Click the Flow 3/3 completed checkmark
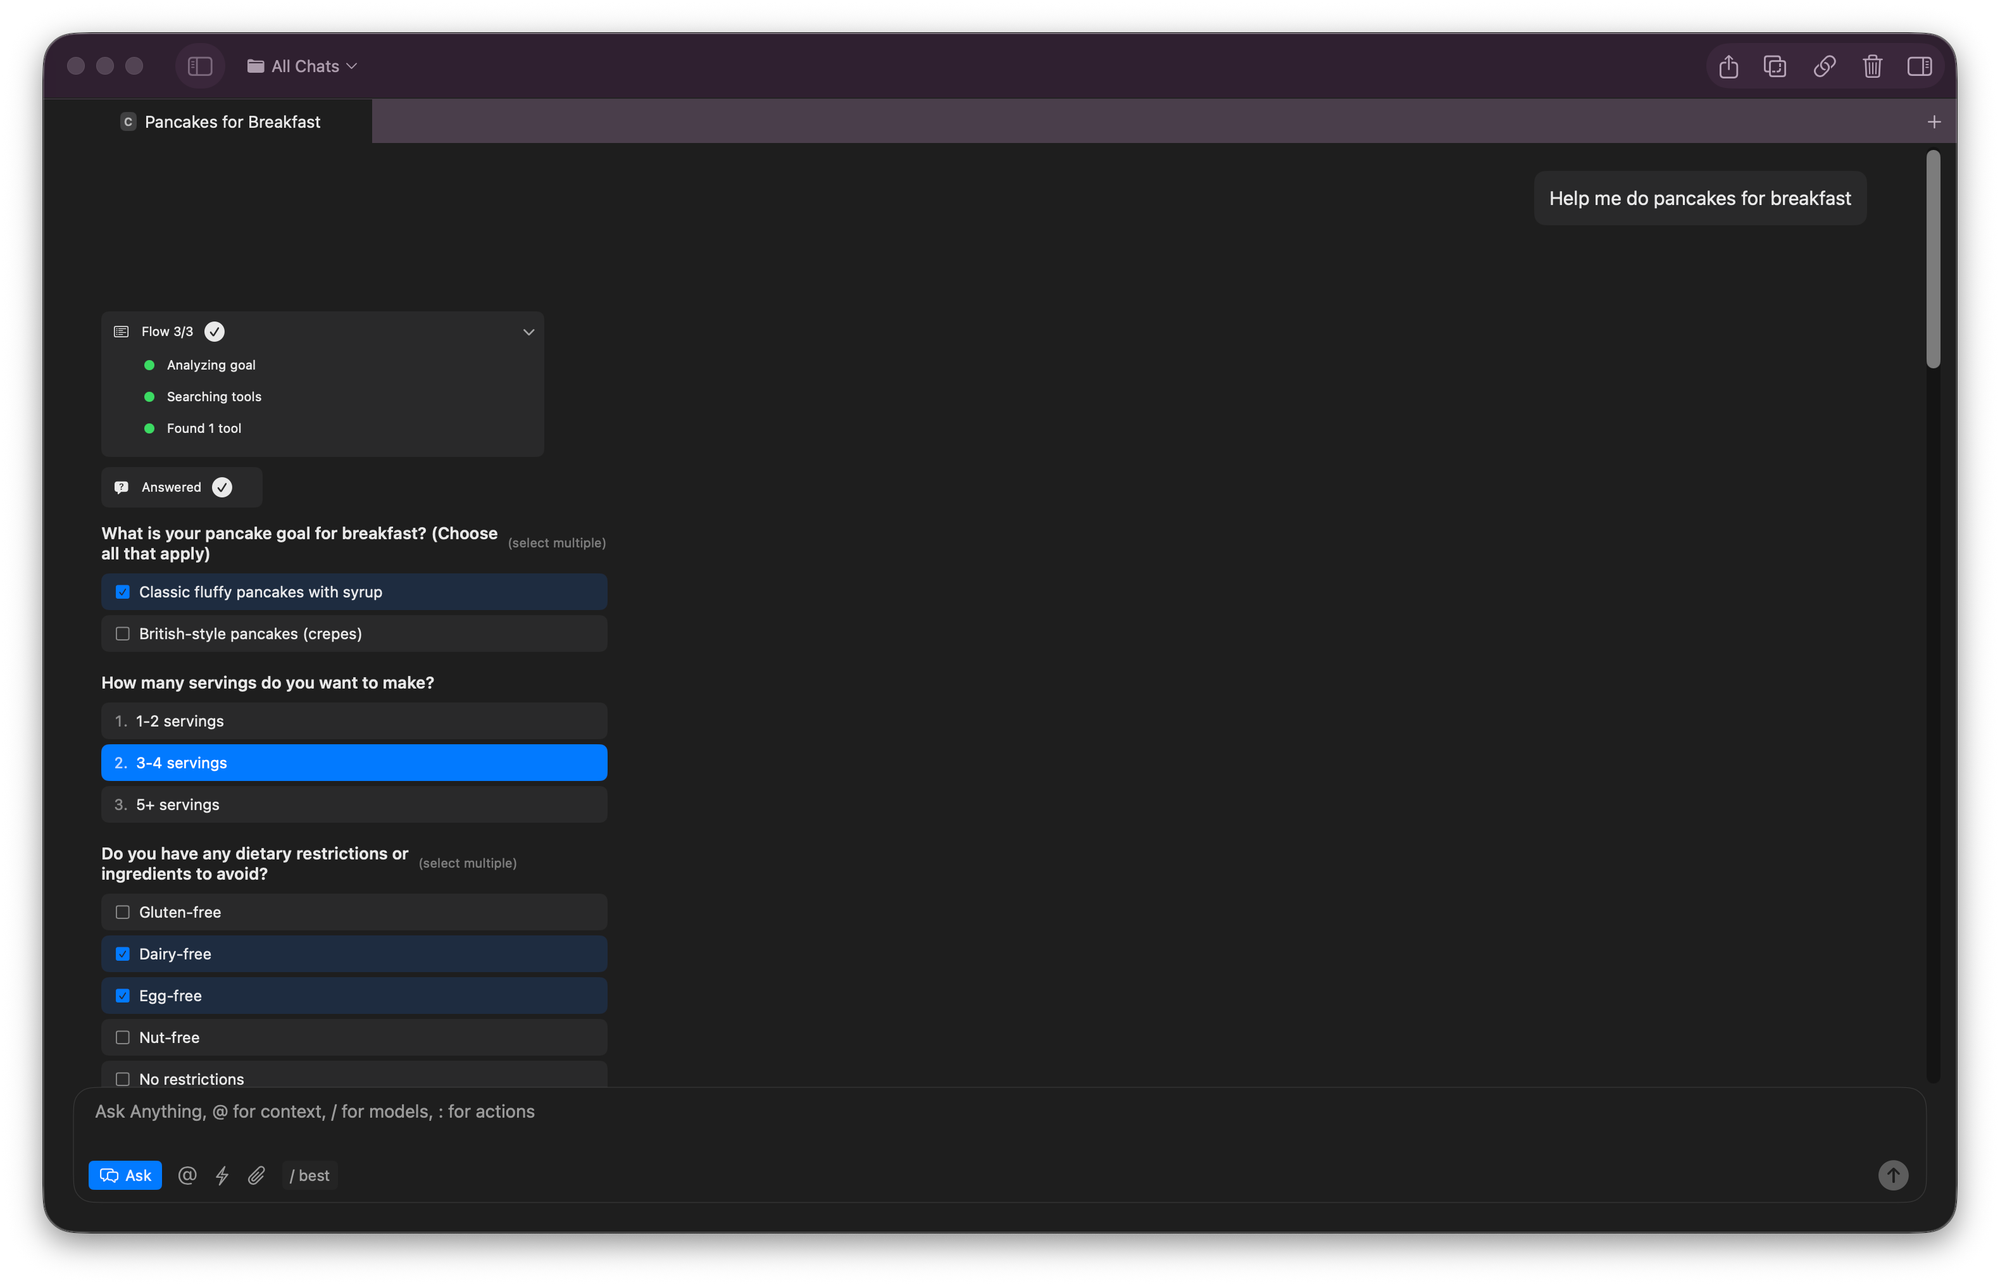The image size is (2000, 1286). (214, 332)
